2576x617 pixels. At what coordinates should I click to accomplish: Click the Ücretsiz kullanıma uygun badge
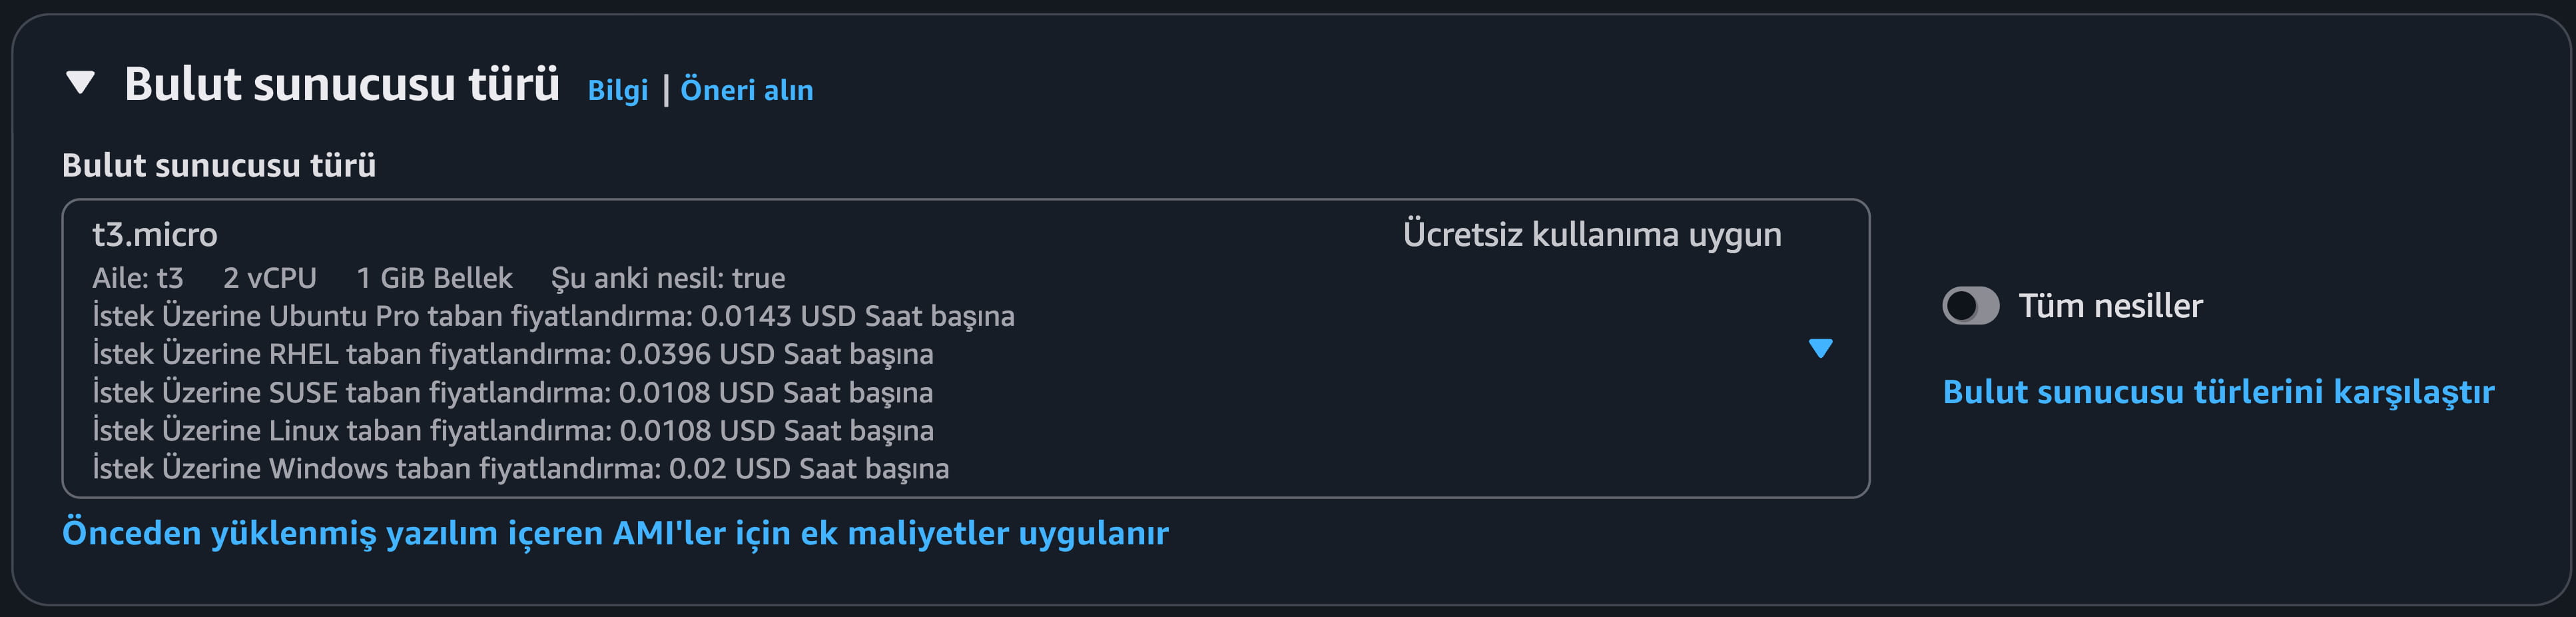[x=1591, y=234]
